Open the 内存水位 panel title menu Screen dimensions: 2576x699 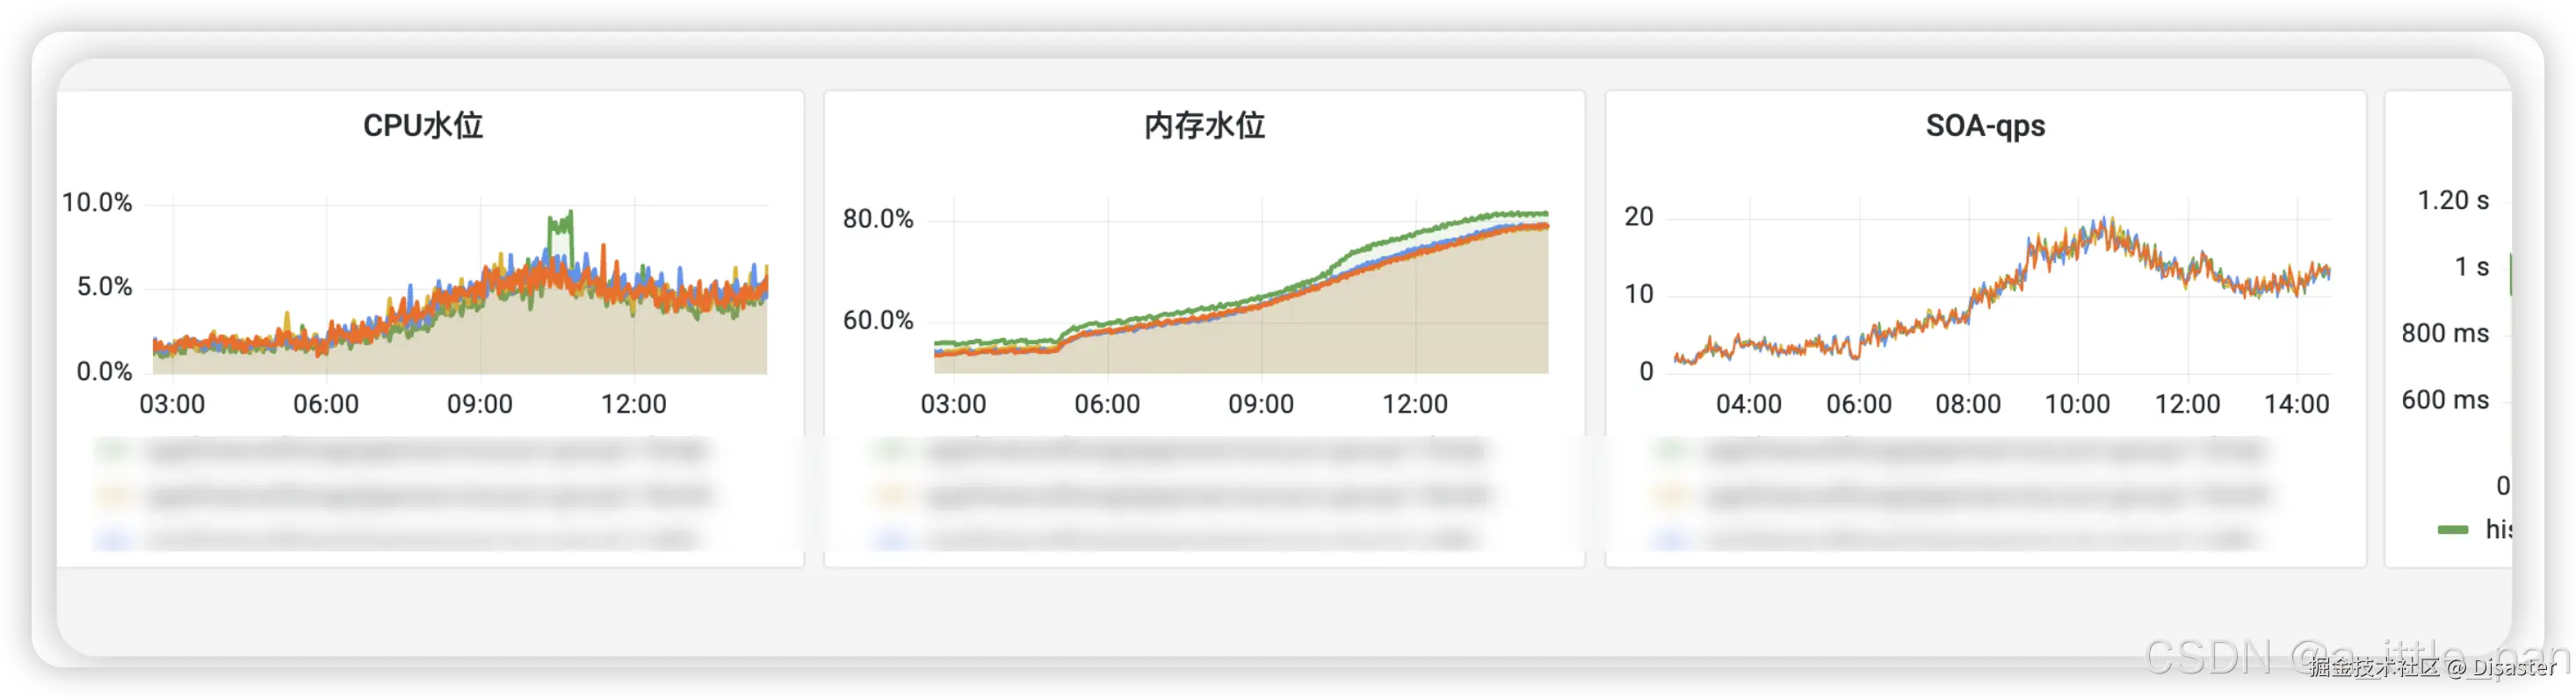pos(1204,126)
